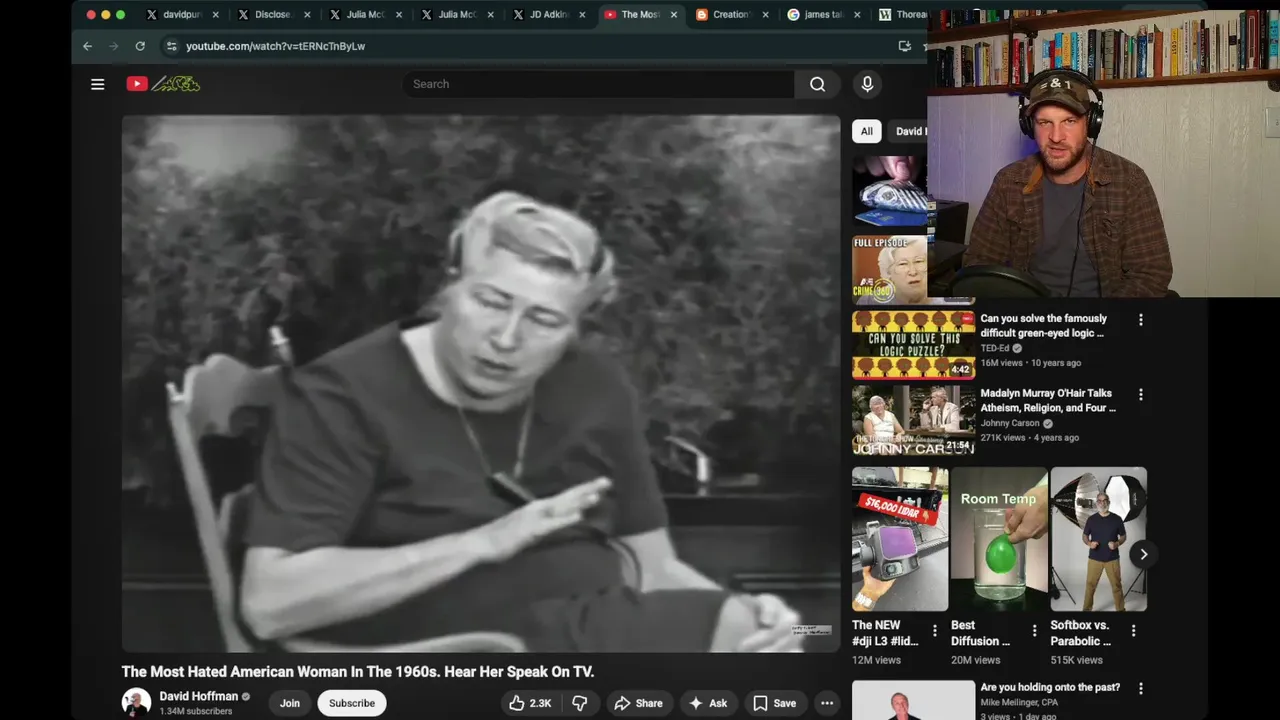1280x720 pixels.
Task: Open options for Best Diffusion short
Action: (x=1034, y=631)
